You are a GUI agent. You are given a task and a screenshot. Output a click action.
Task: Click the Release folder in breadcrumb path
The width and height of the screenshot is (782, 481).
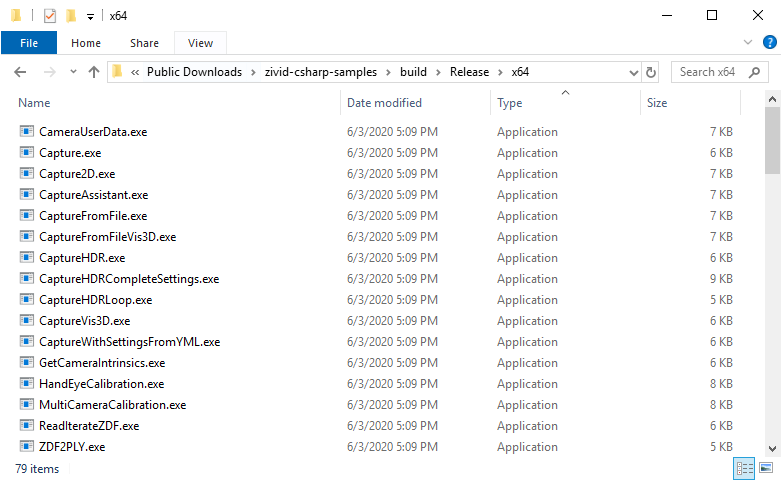468,72
